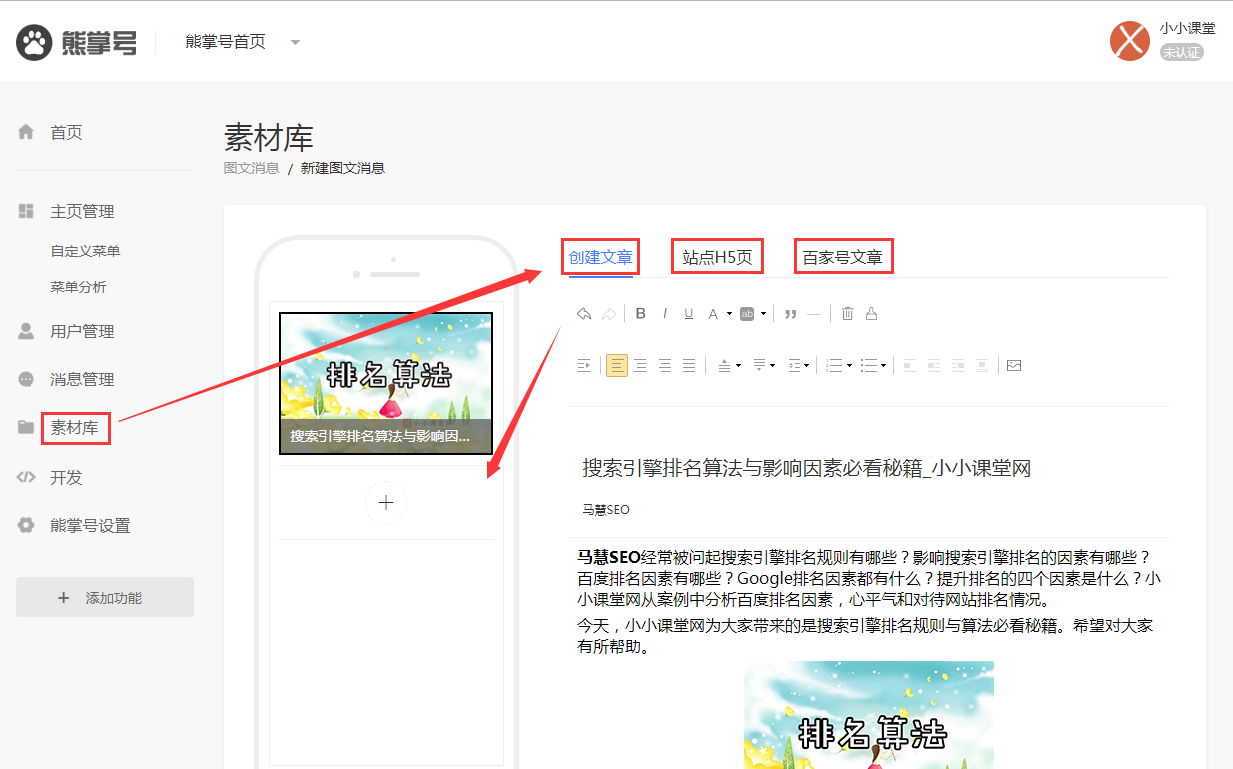Click the 添加功能 button

(105, 597)
